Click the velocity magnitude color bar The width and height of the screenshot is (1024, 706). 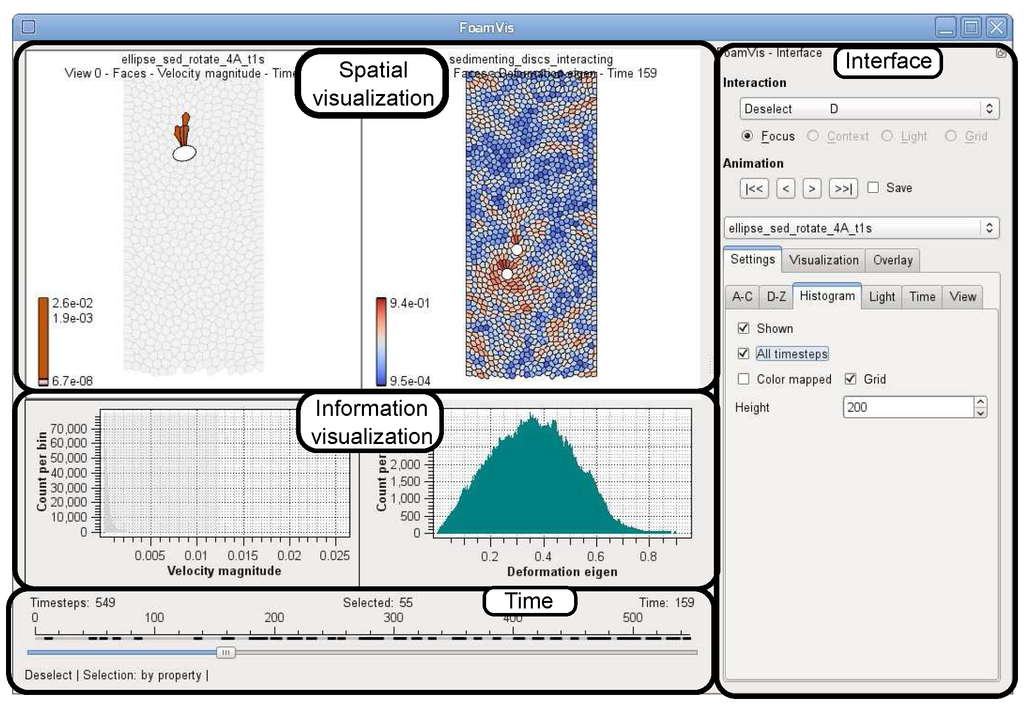[43, 342]
